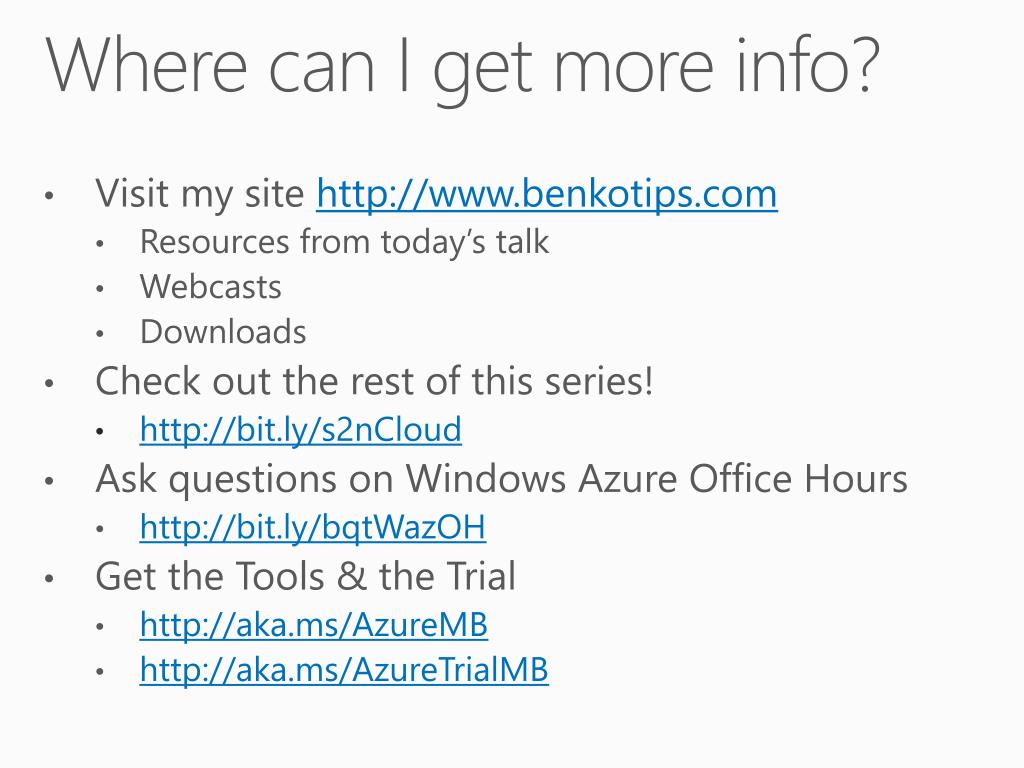Visit the http://aka.ms/AzureTrialMB link
Viewport: 1024px width, 768px height.
pyautogui.click(x=344, y=670)
